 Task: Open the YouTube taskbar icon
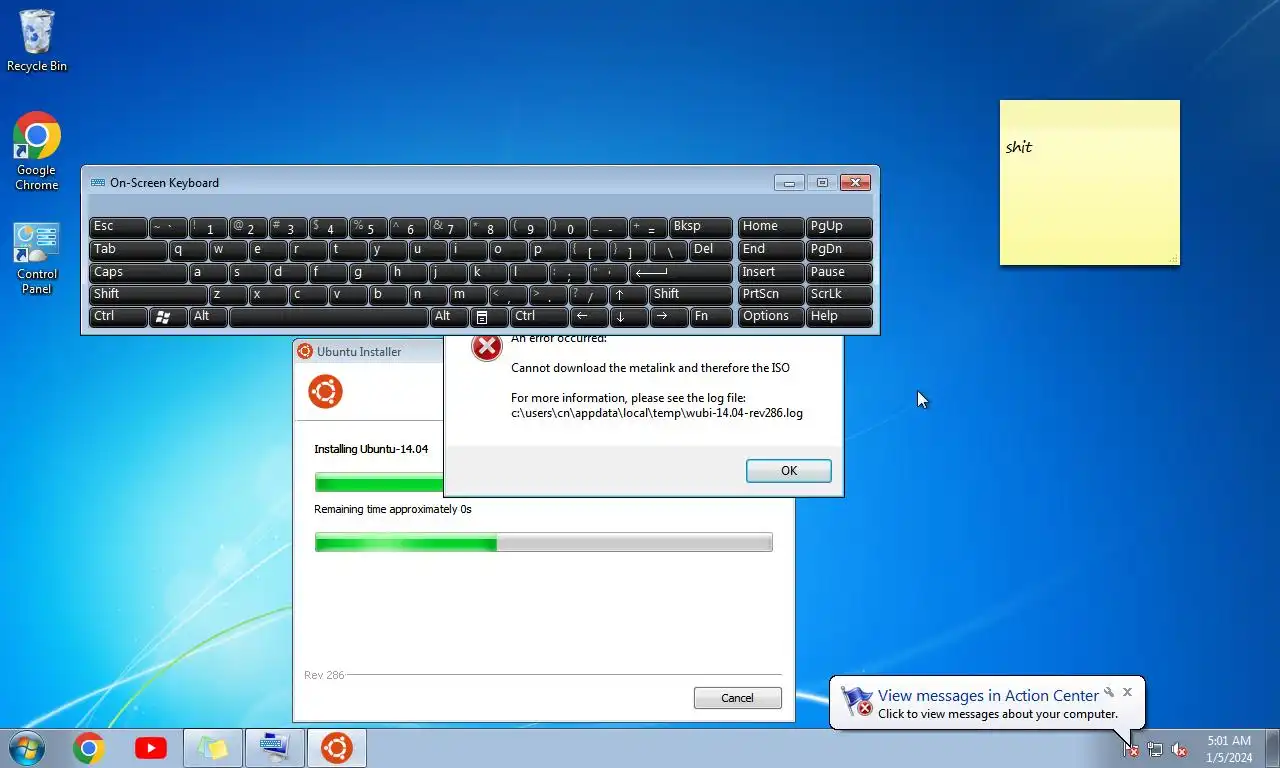click(151, 748)
